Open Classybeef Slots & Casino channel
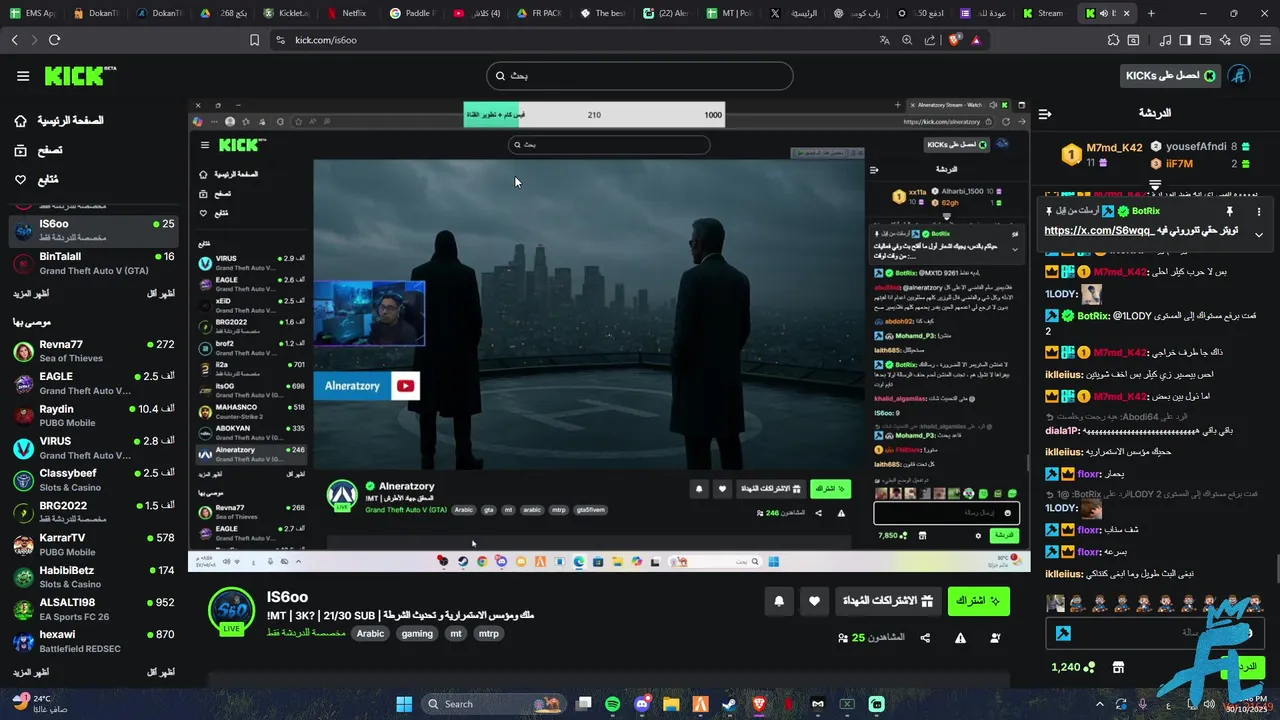The image size is (1280, 720). point(94,479)
